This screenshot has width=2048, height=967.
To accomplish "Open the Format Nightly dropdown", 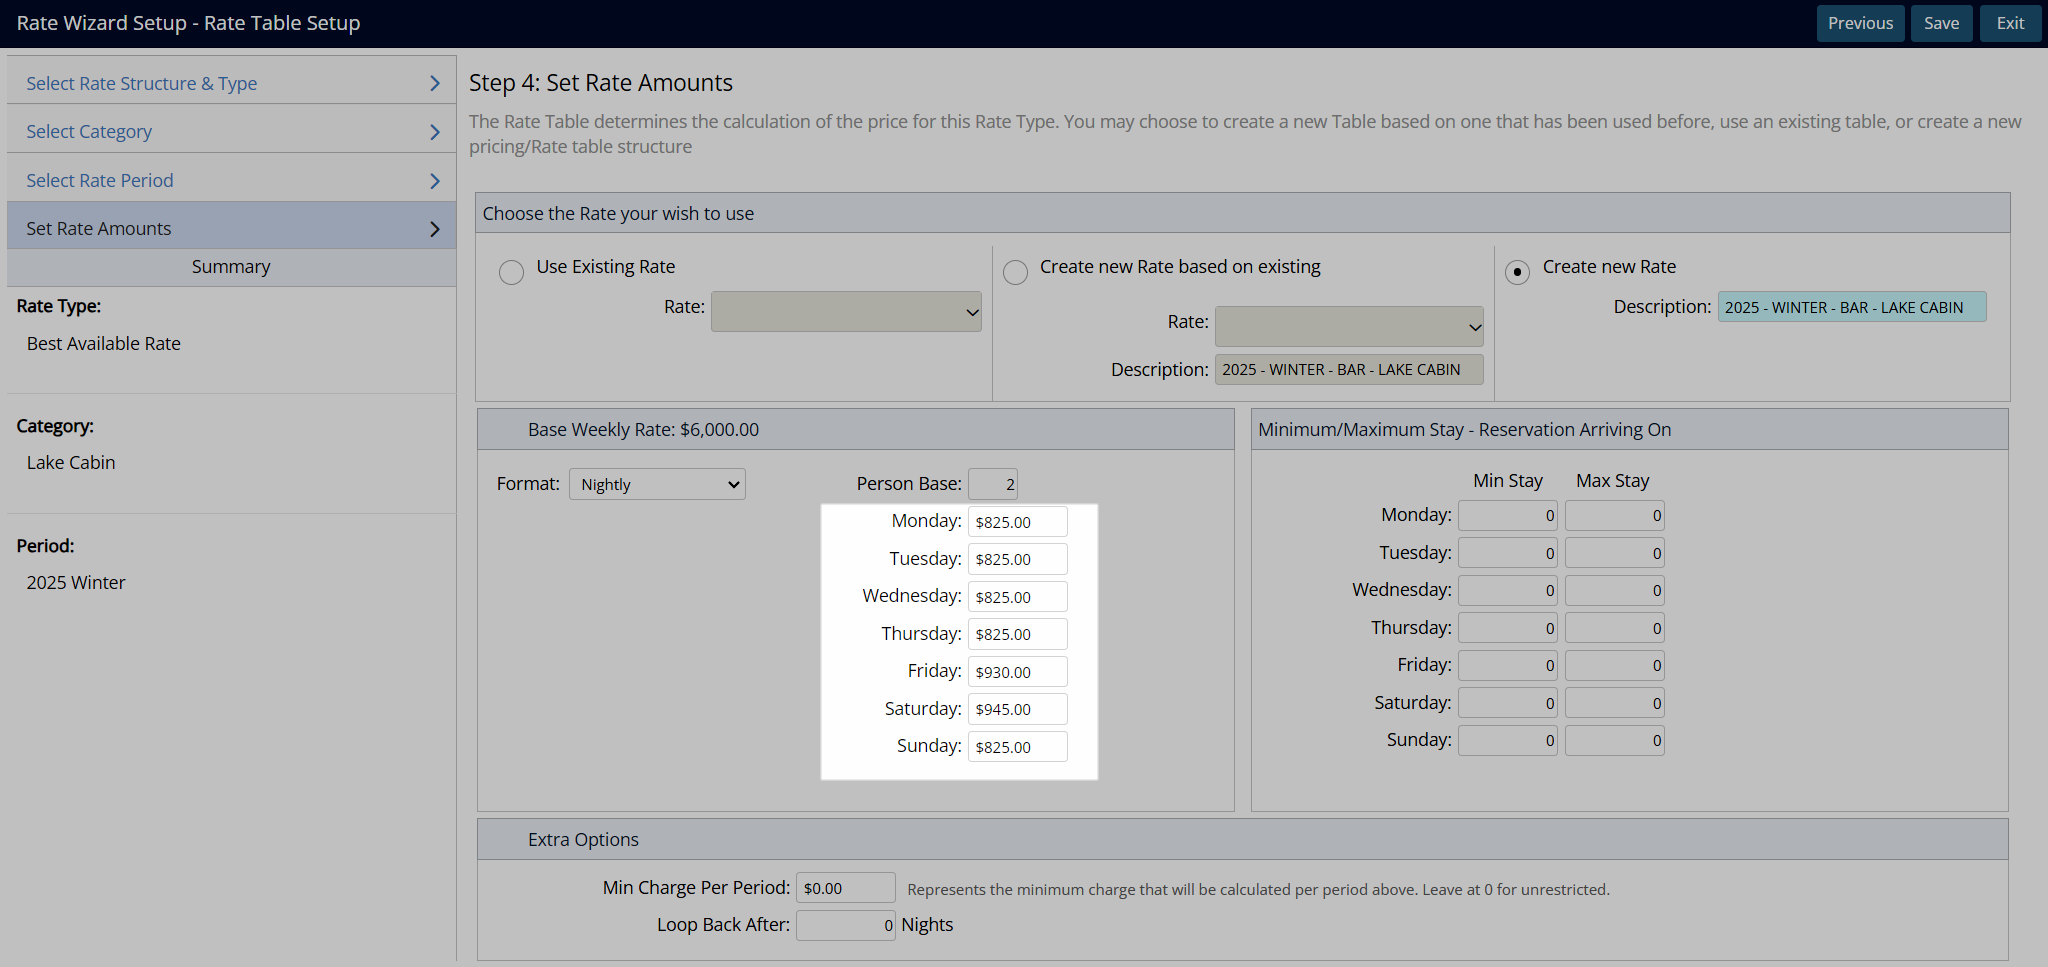I will coord(657,484).
